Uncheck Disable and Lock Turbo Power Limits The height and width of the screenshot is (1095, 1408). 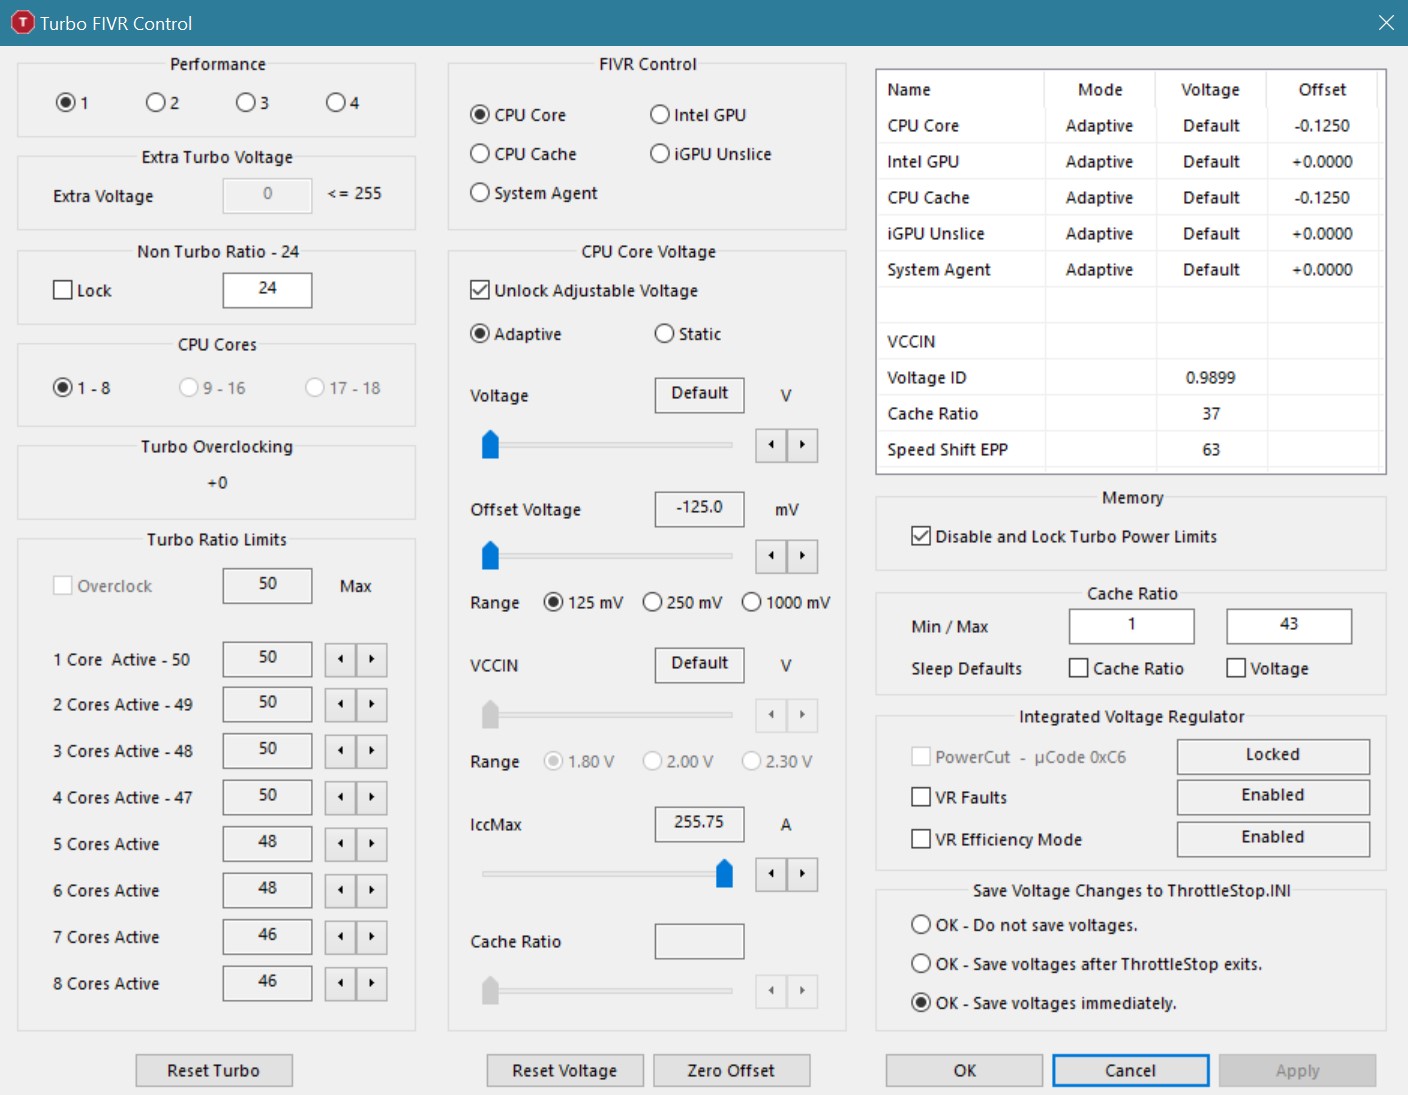point(921,536)
